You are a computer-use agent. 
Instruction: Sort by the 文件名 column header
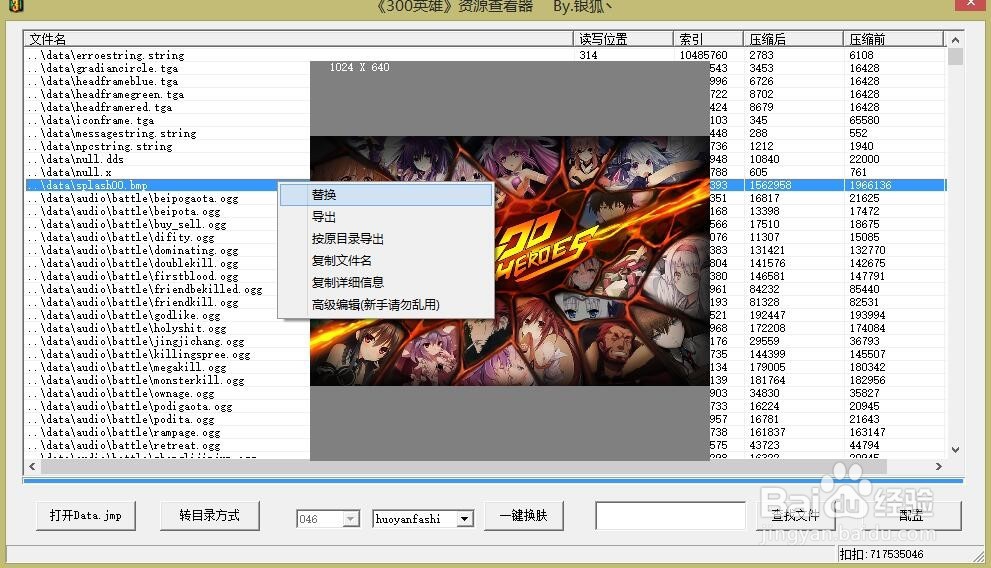click(x=298, y=39)
